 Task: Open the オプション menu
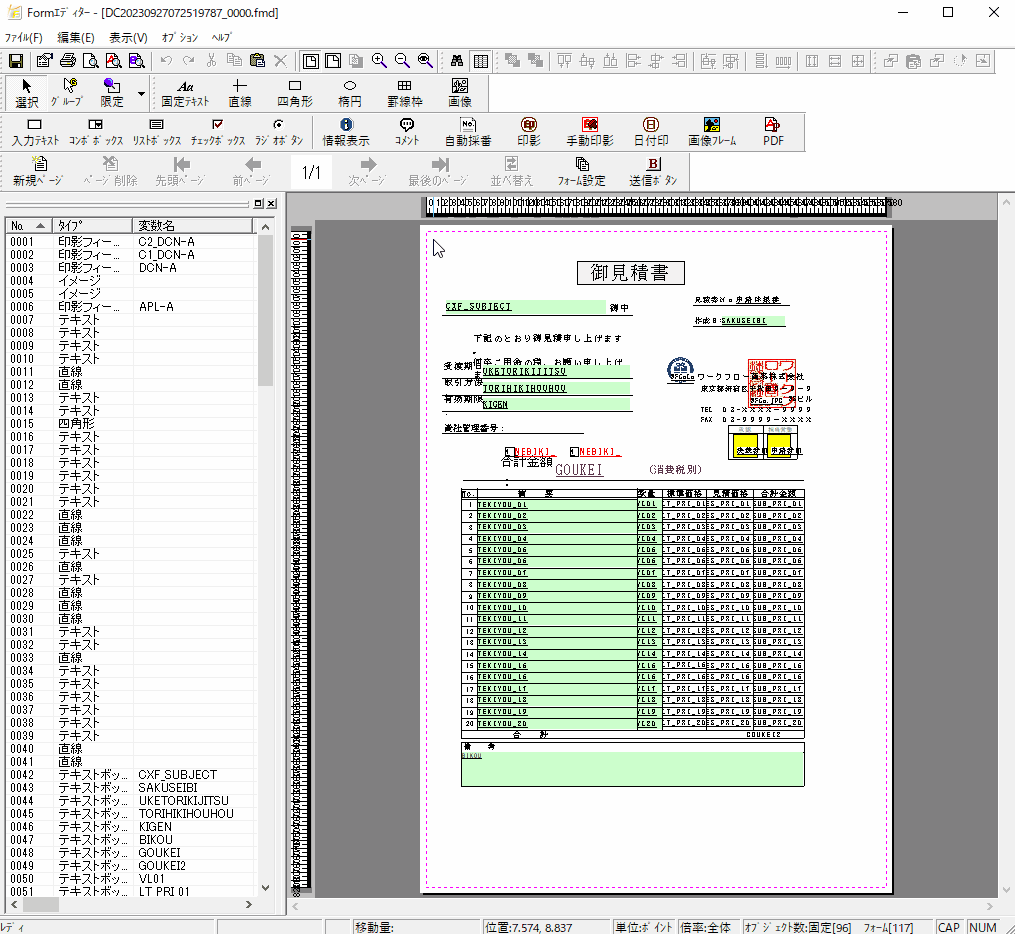(179, 38)
